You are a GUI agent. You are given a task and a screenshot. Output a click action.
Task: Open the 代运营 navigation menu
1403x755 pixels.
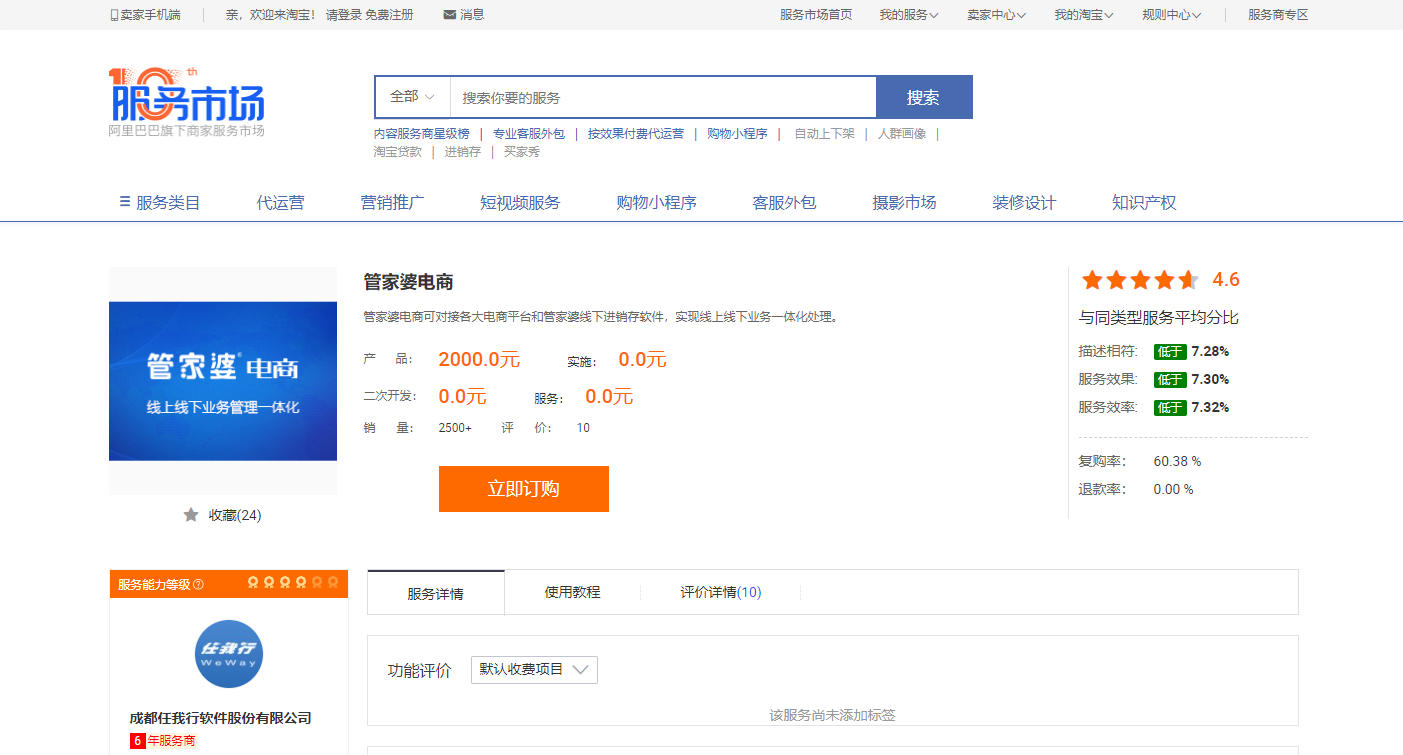pos(280,203)
